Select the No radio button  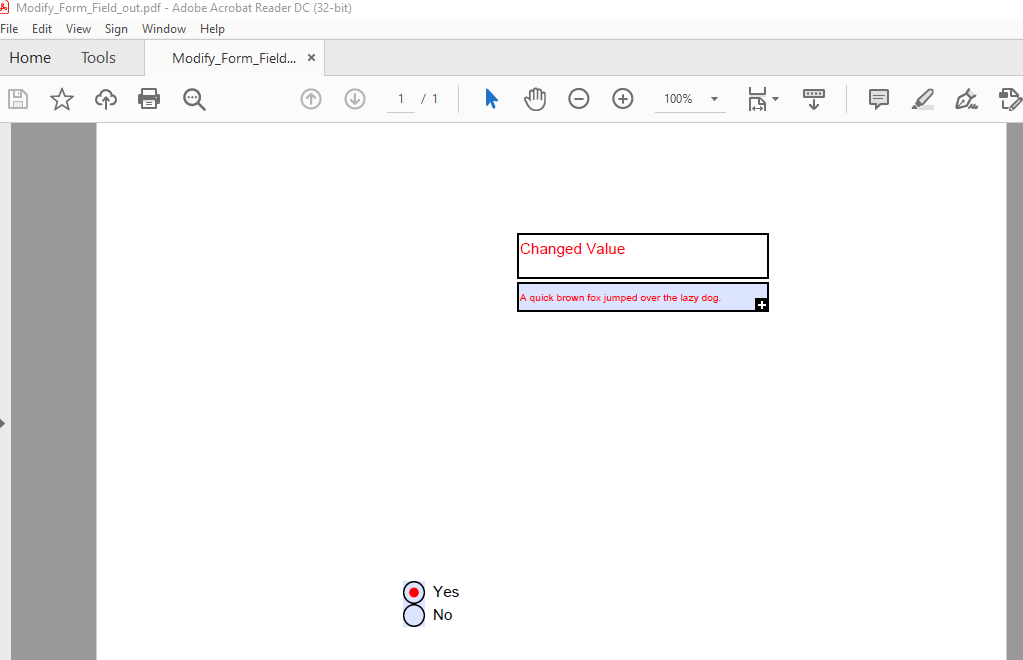[x=413, y=615]
